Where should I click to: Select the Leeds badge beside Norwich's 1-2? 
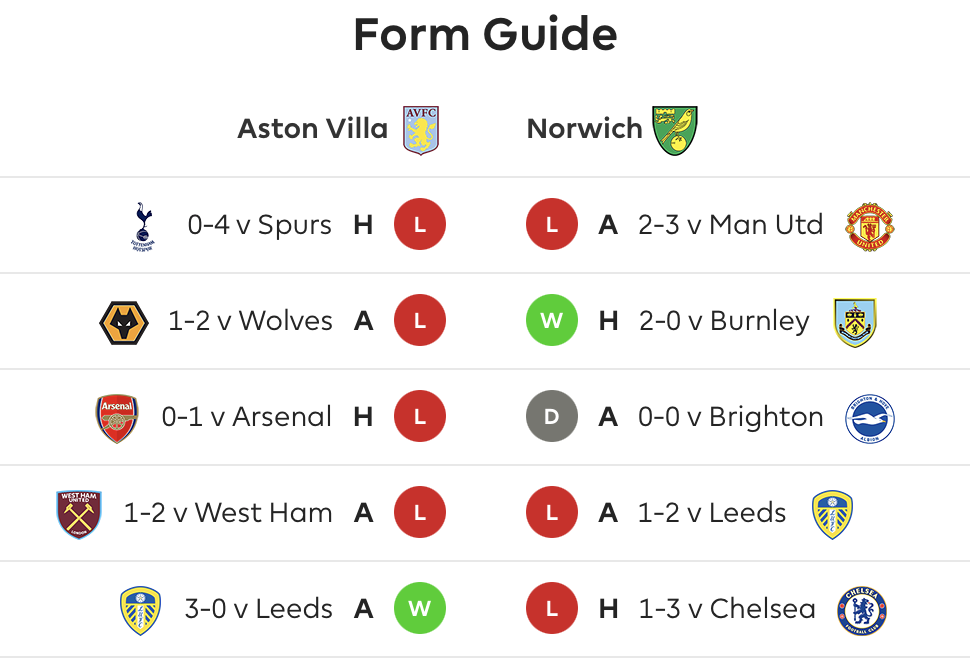(x=832, y=514)
